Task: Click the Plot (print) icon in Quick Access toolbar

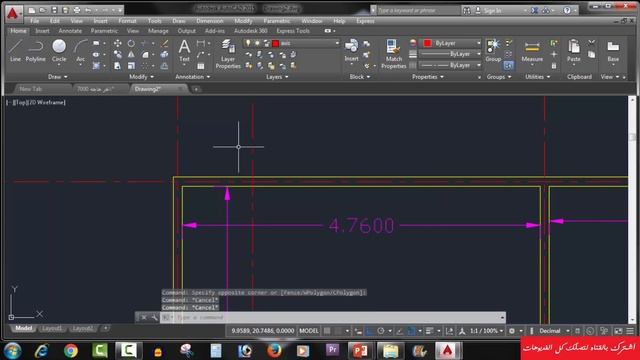Action: tap(76, 10)
